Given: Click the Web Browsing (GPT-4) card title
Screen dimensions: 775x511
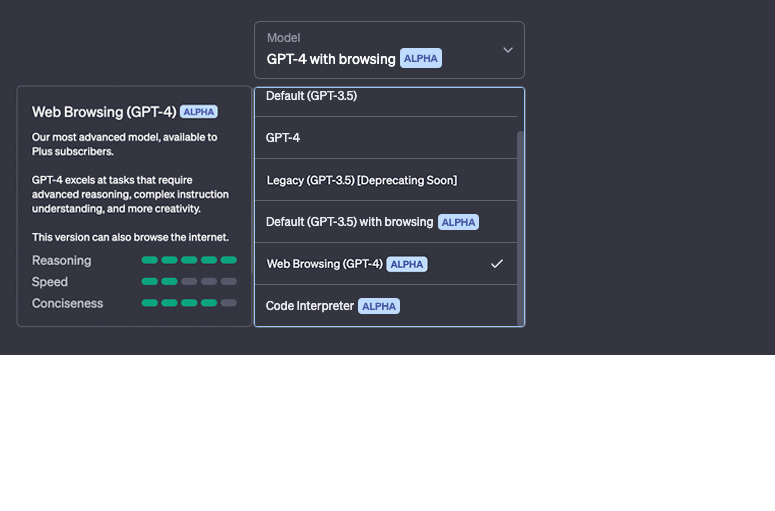Looking at the screenshot, I should click(x=104, y=112).
